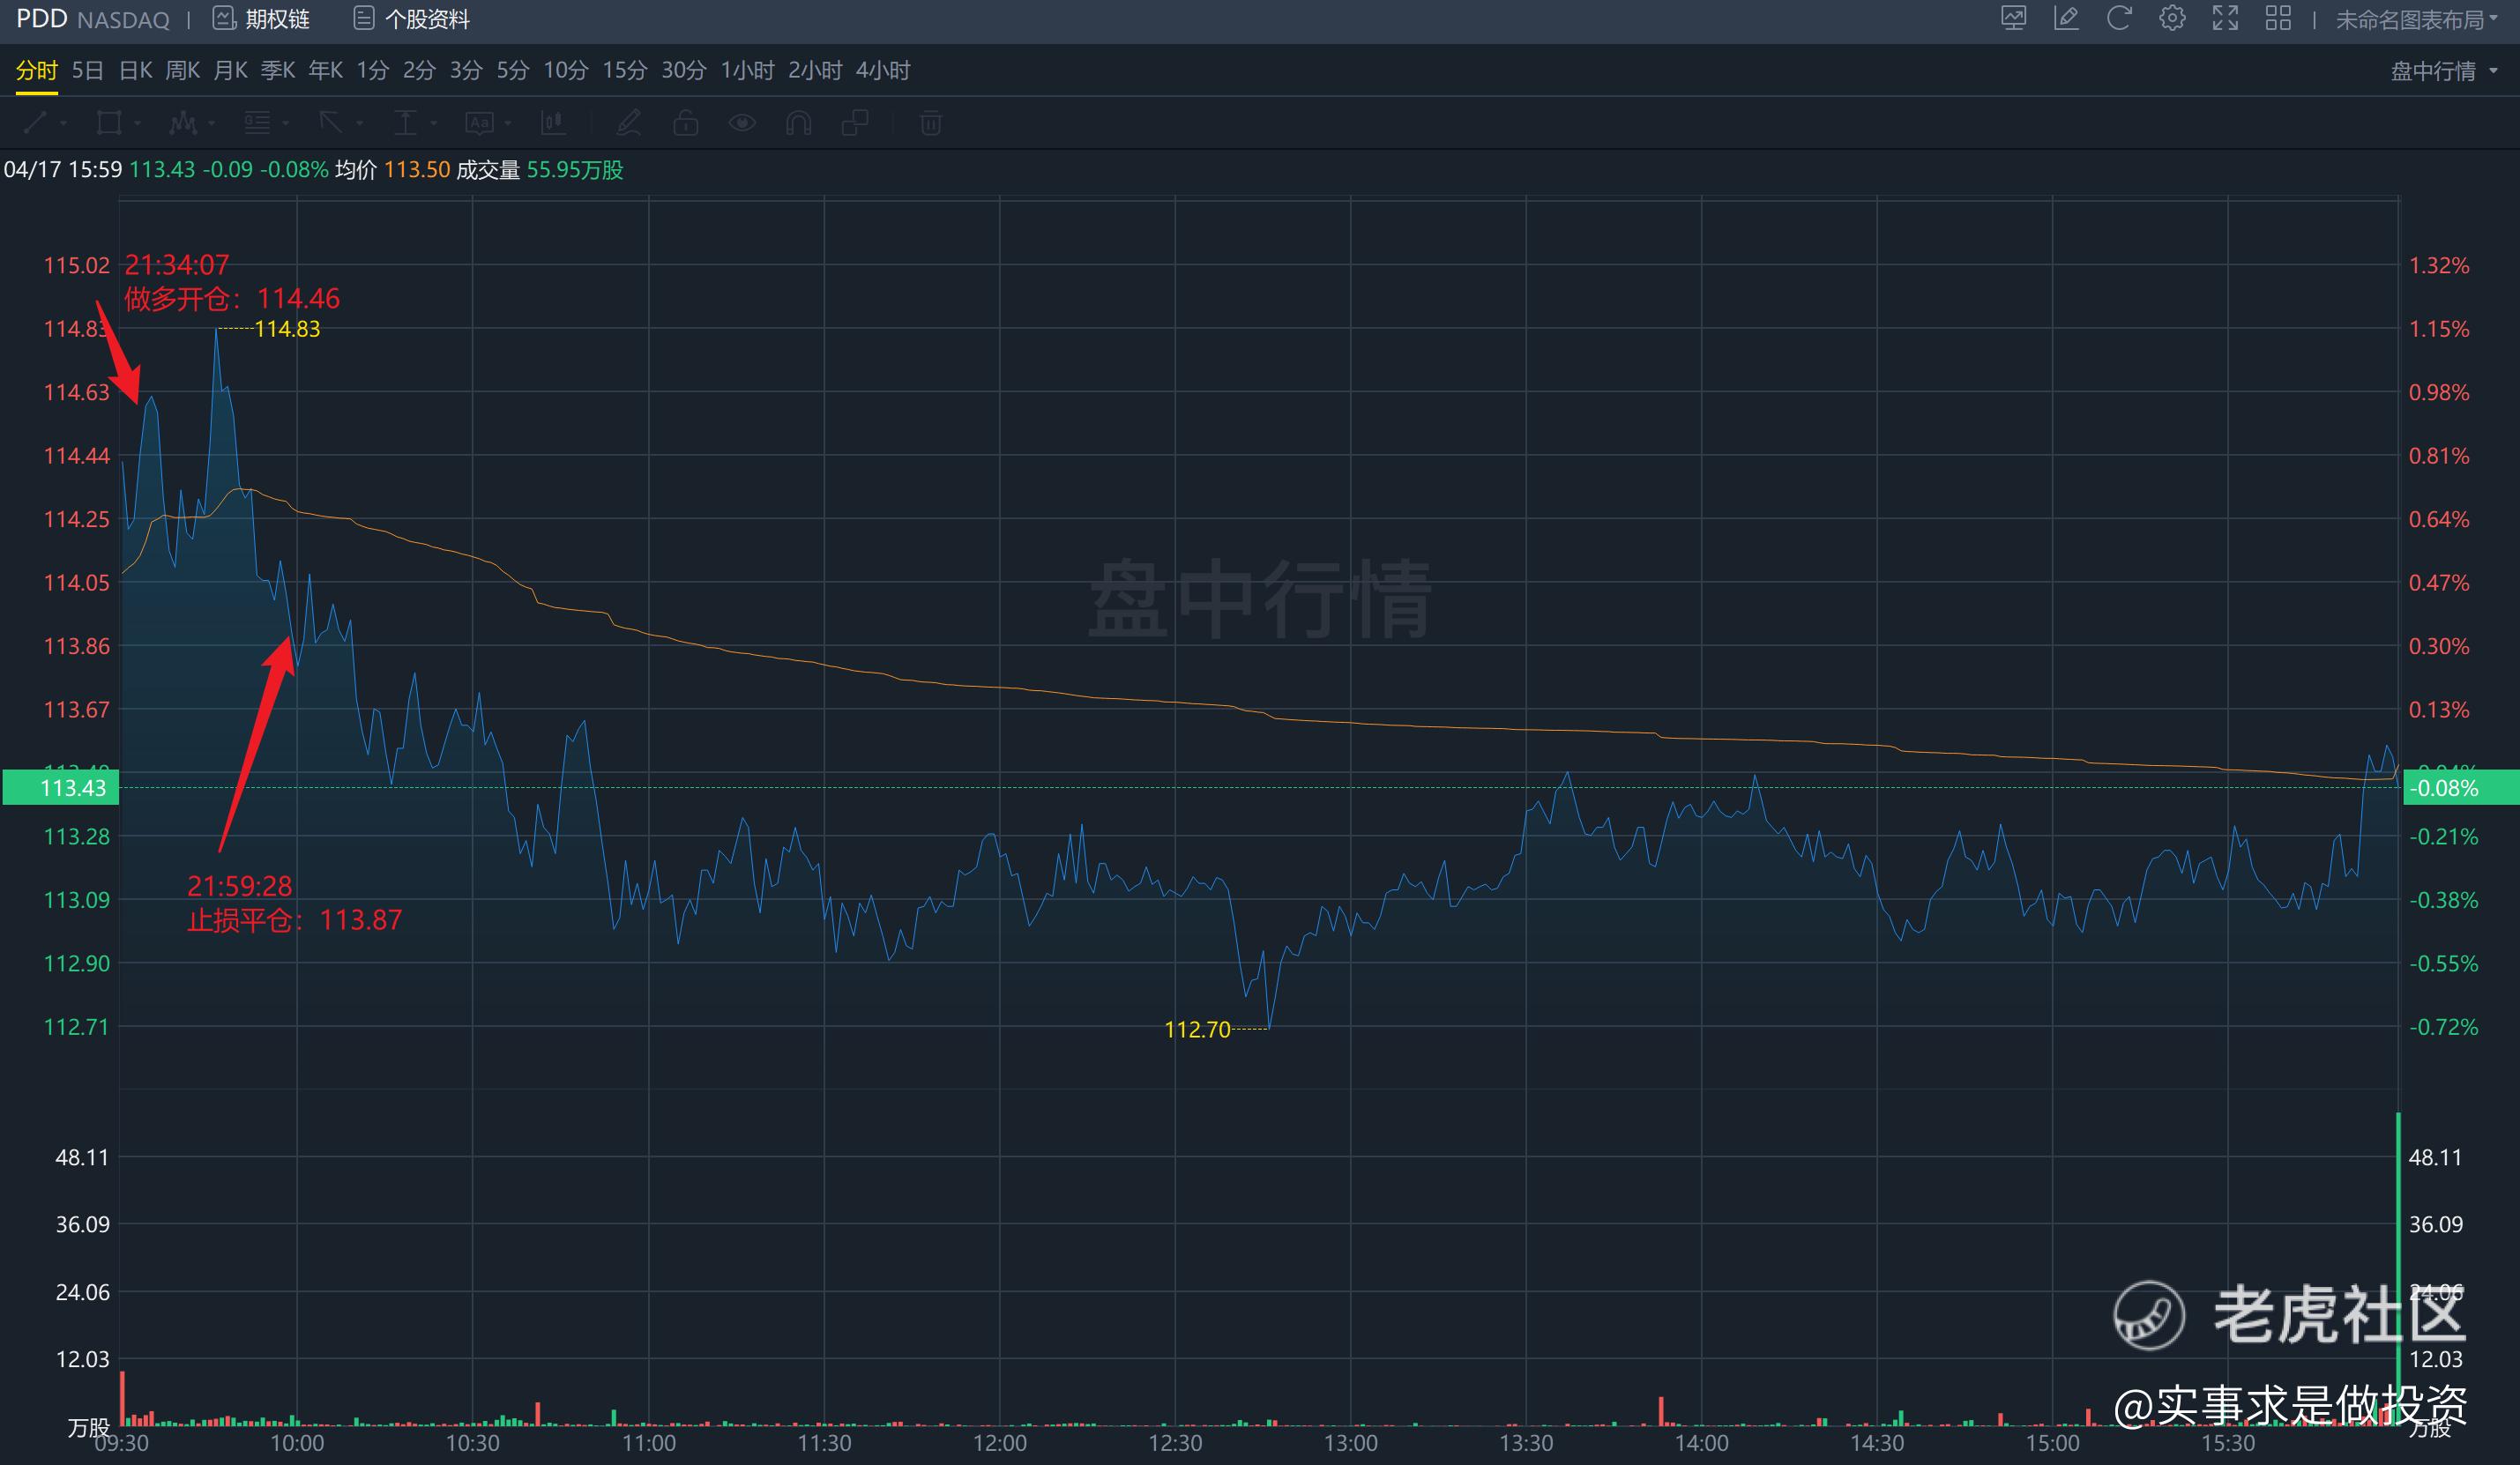Select the 30分 interval tab
Image resolution: width=2520 pixels, height=1465 pixels.
tap(683, 71)
